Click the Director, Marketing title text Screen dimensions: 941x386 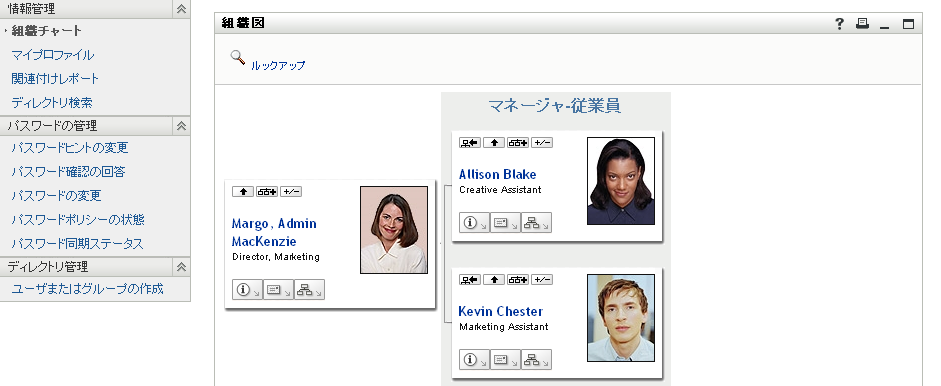[x=275, y=257]
